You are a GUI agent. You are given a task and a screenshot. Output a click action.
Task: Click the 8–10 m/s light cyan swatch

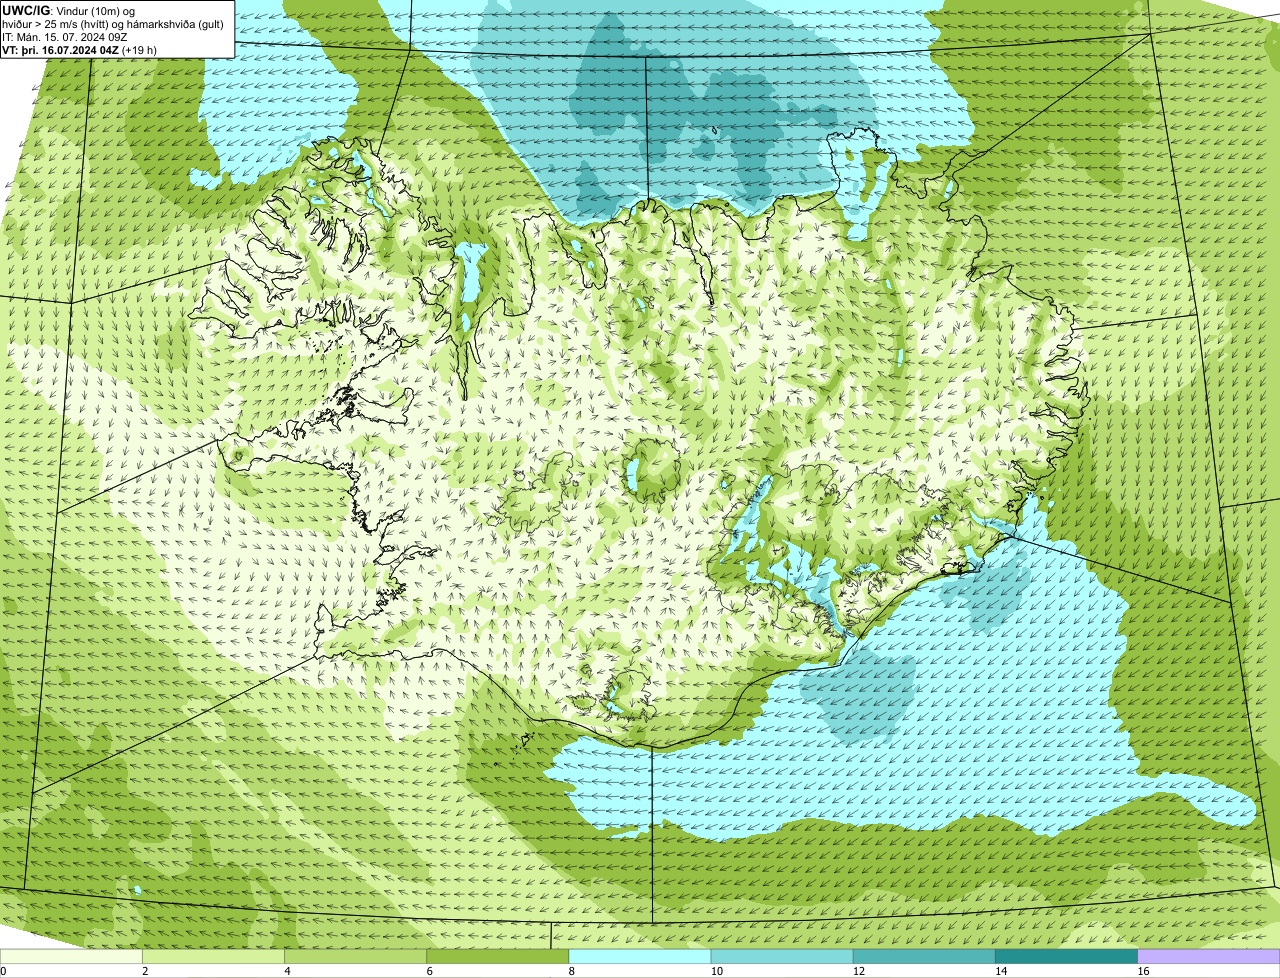640,957
